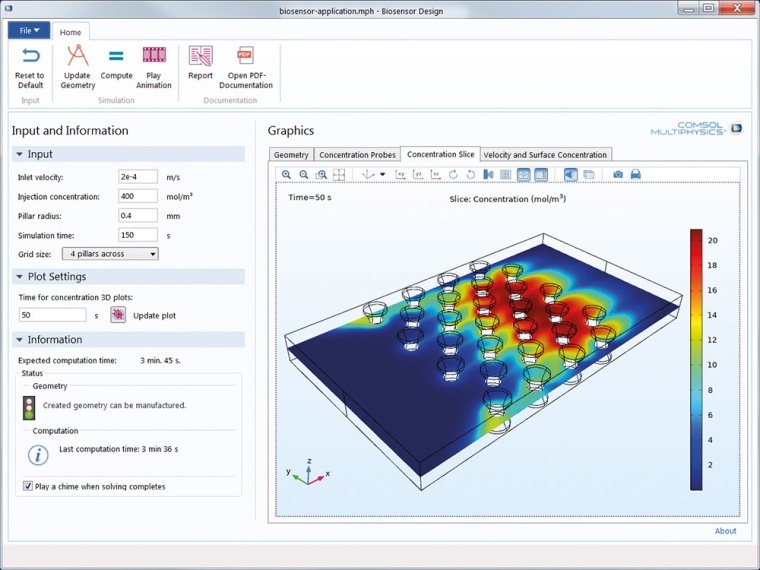760x570 pixels.
Task: Collapse the Information section
Action: (19, 340)
